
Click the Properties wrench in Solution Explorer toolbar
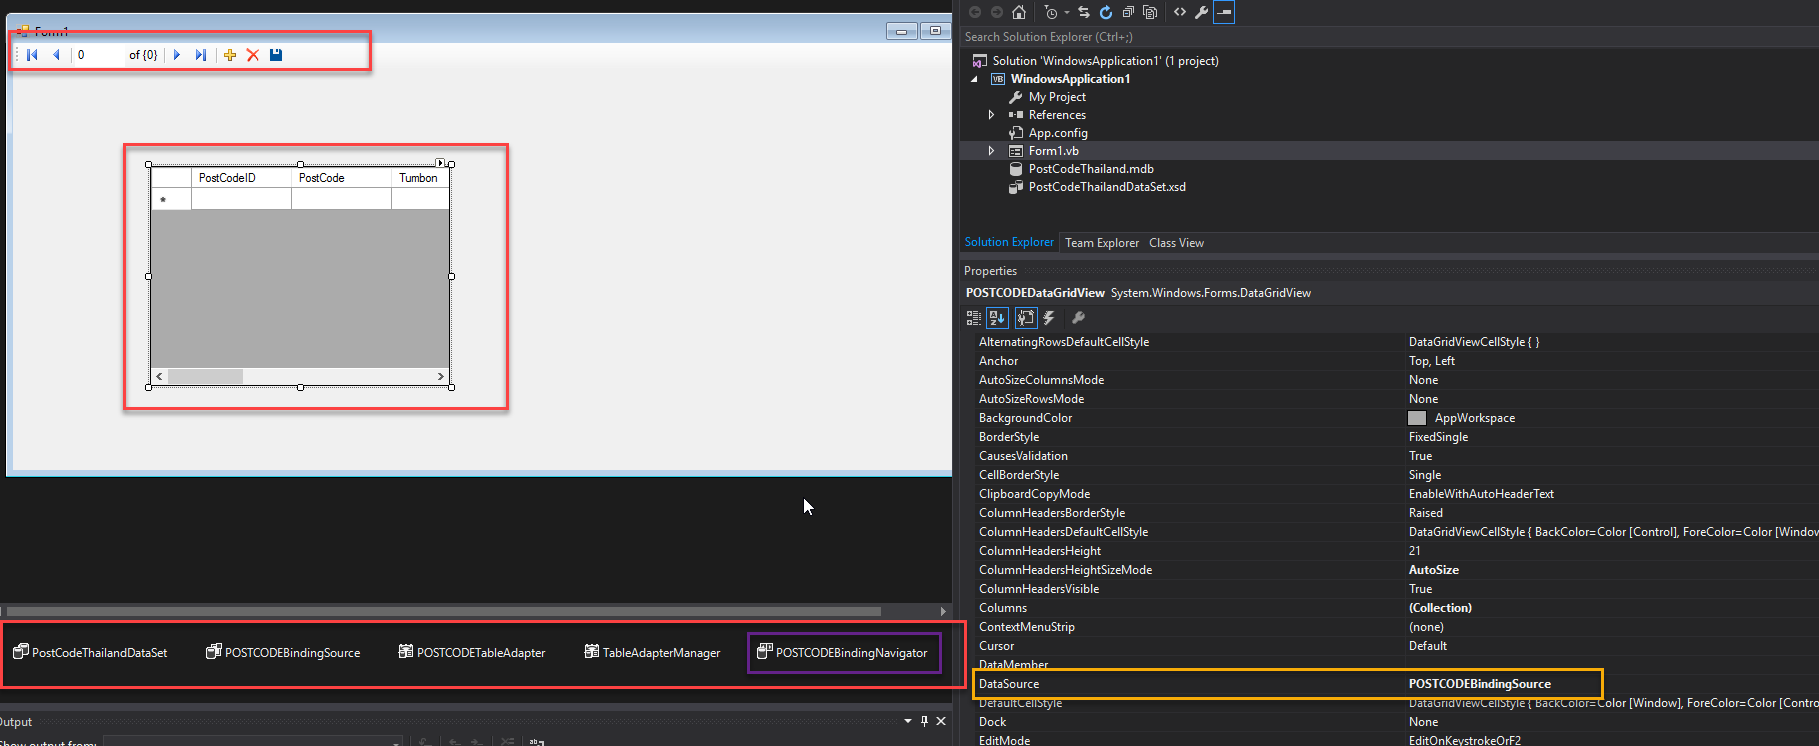point(1202,12)
